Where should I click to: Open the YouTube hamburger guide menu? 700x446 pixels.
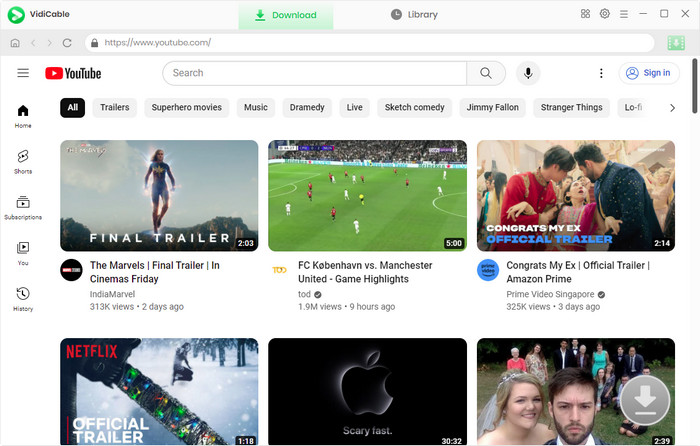pos(23,73)
